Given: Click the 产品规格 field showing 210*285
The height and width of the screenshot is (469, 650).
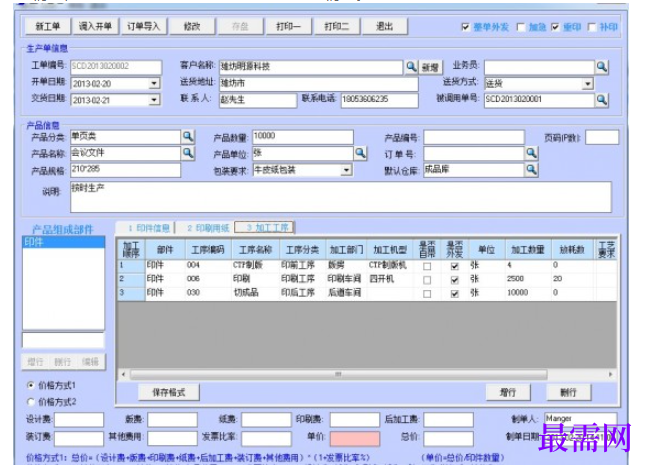Looking at the screenshot, I should click(126, 170).
